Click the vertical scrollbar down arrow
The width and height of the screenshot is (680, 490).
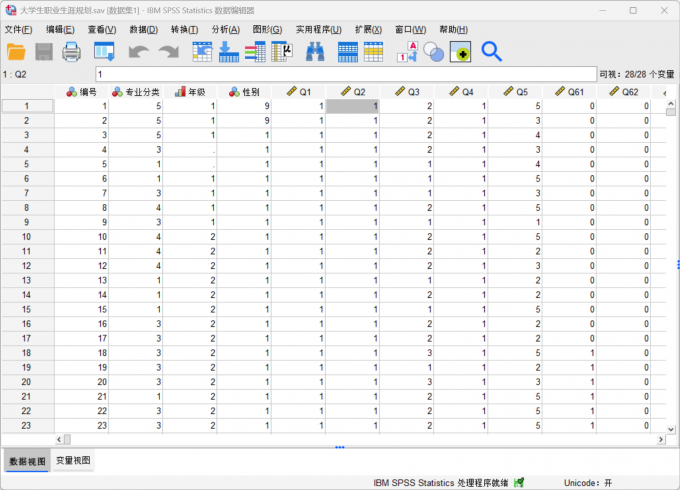pyautogui.click(x=672, y=427)
